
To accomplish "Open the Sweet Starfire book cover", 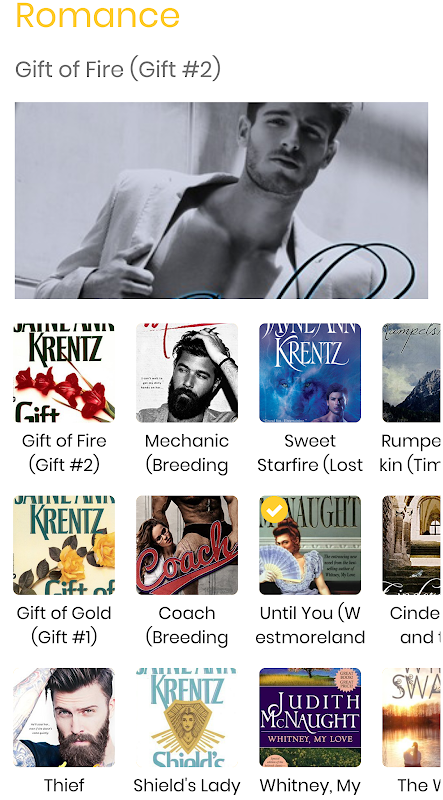I will pos(310,372).
